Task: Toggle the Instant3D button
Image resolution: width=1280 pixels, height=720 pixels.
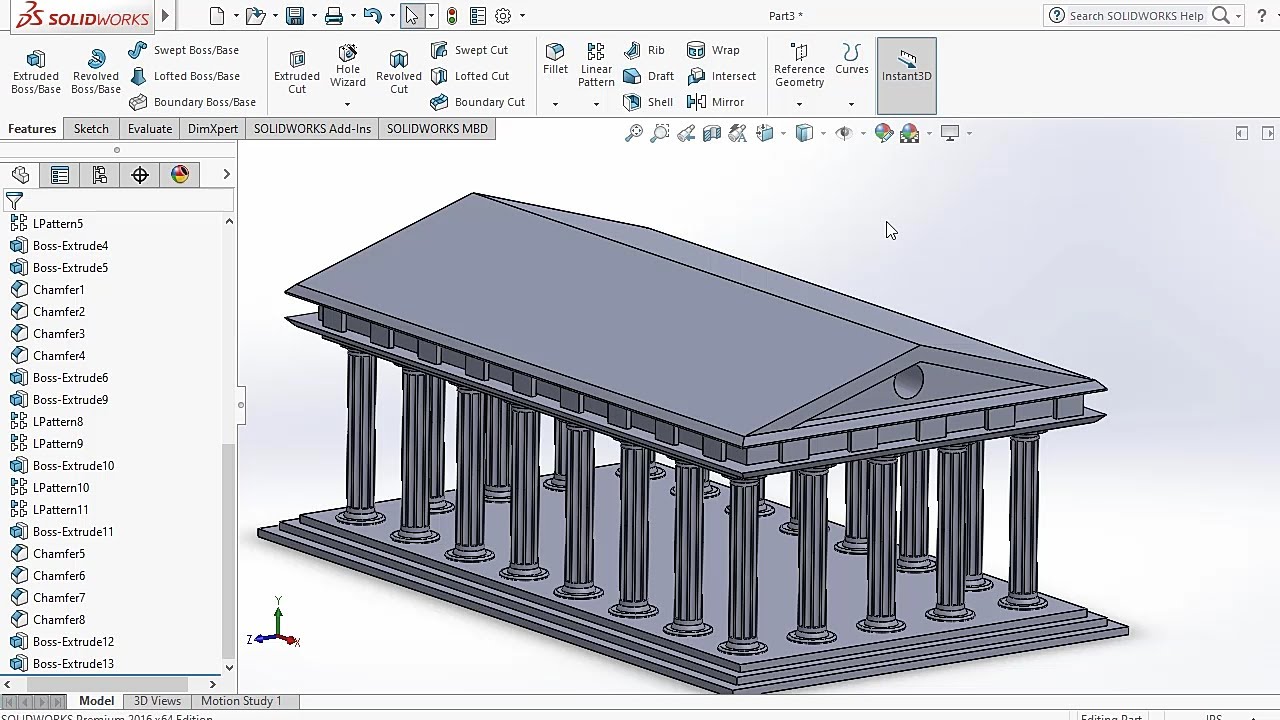Action: [x=907, y=76]
